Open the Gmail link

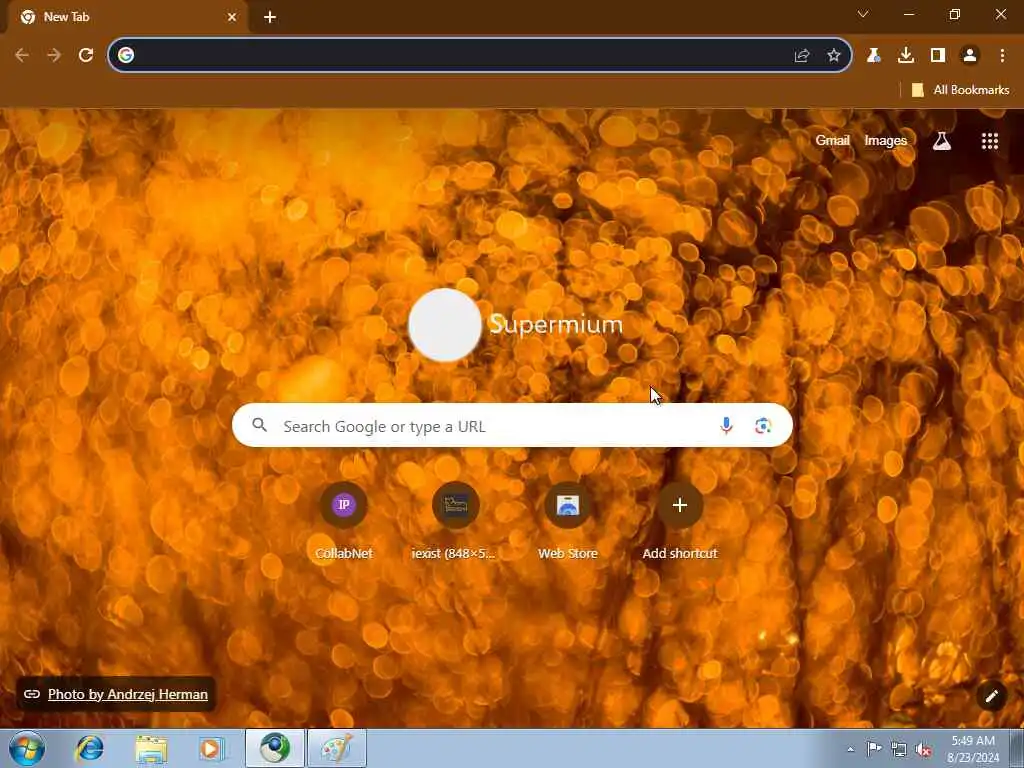click(x=833, y=140)
